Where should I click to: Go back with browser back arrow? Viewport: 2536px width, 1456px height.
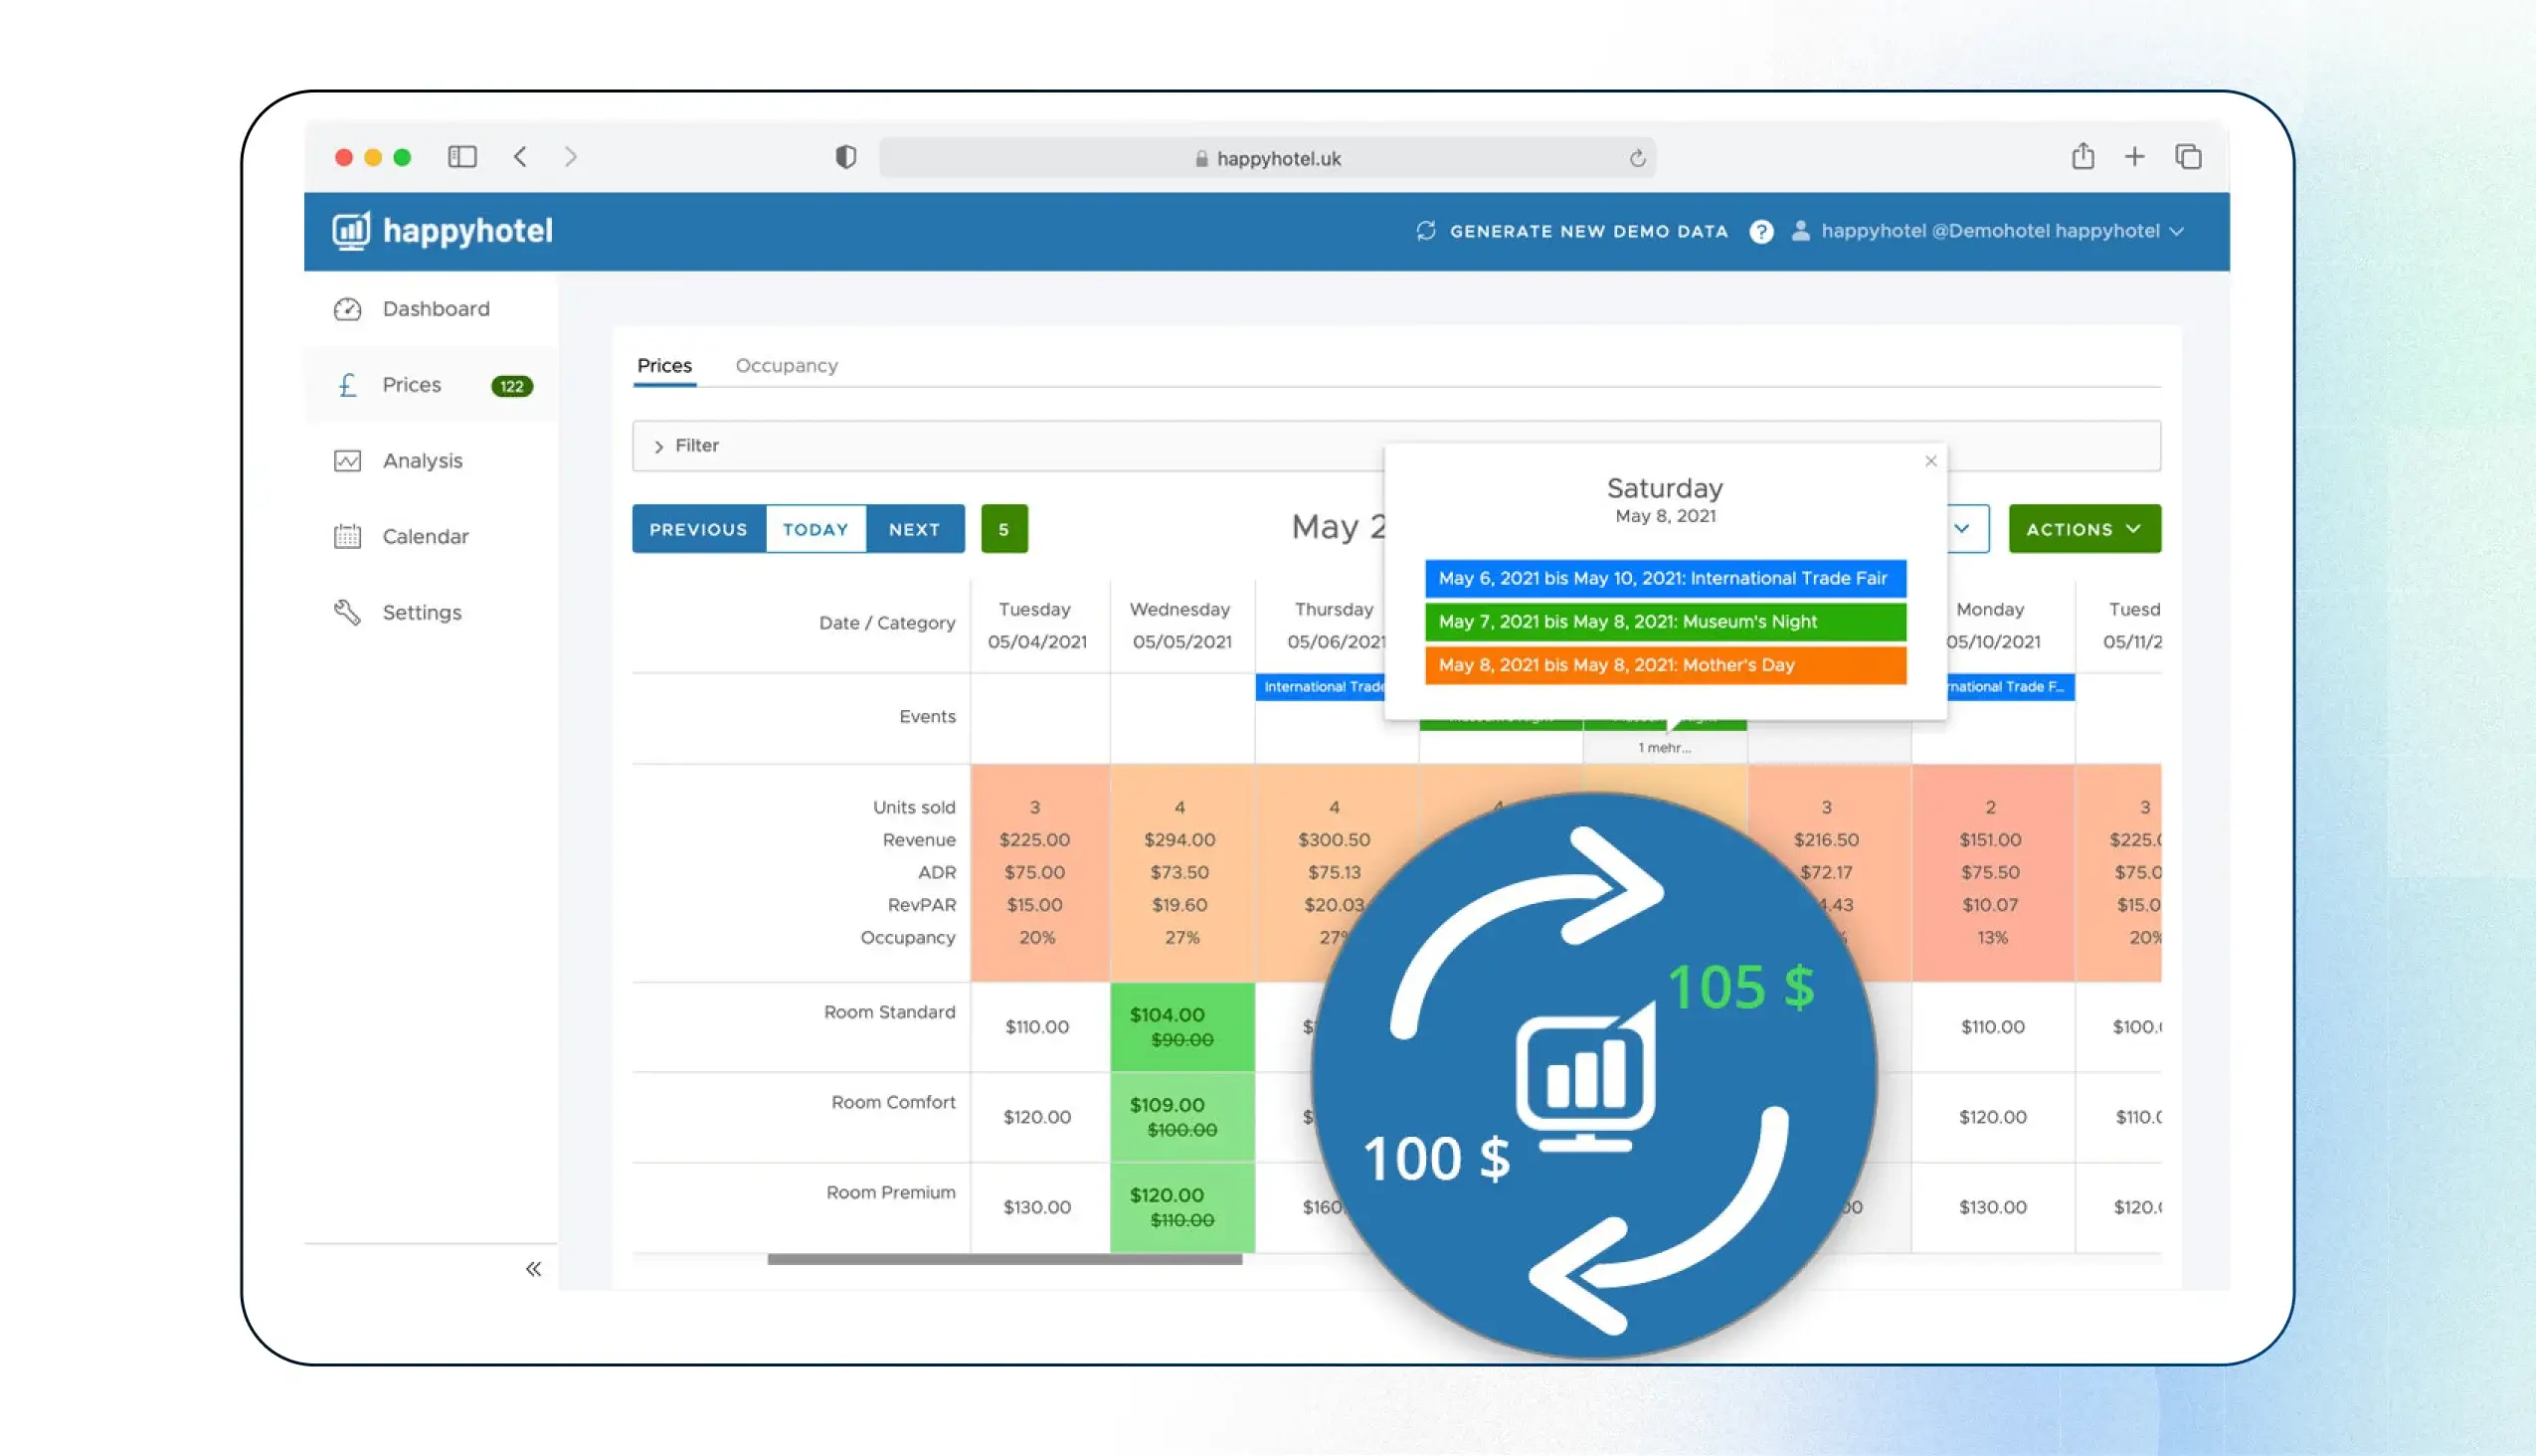520,157
